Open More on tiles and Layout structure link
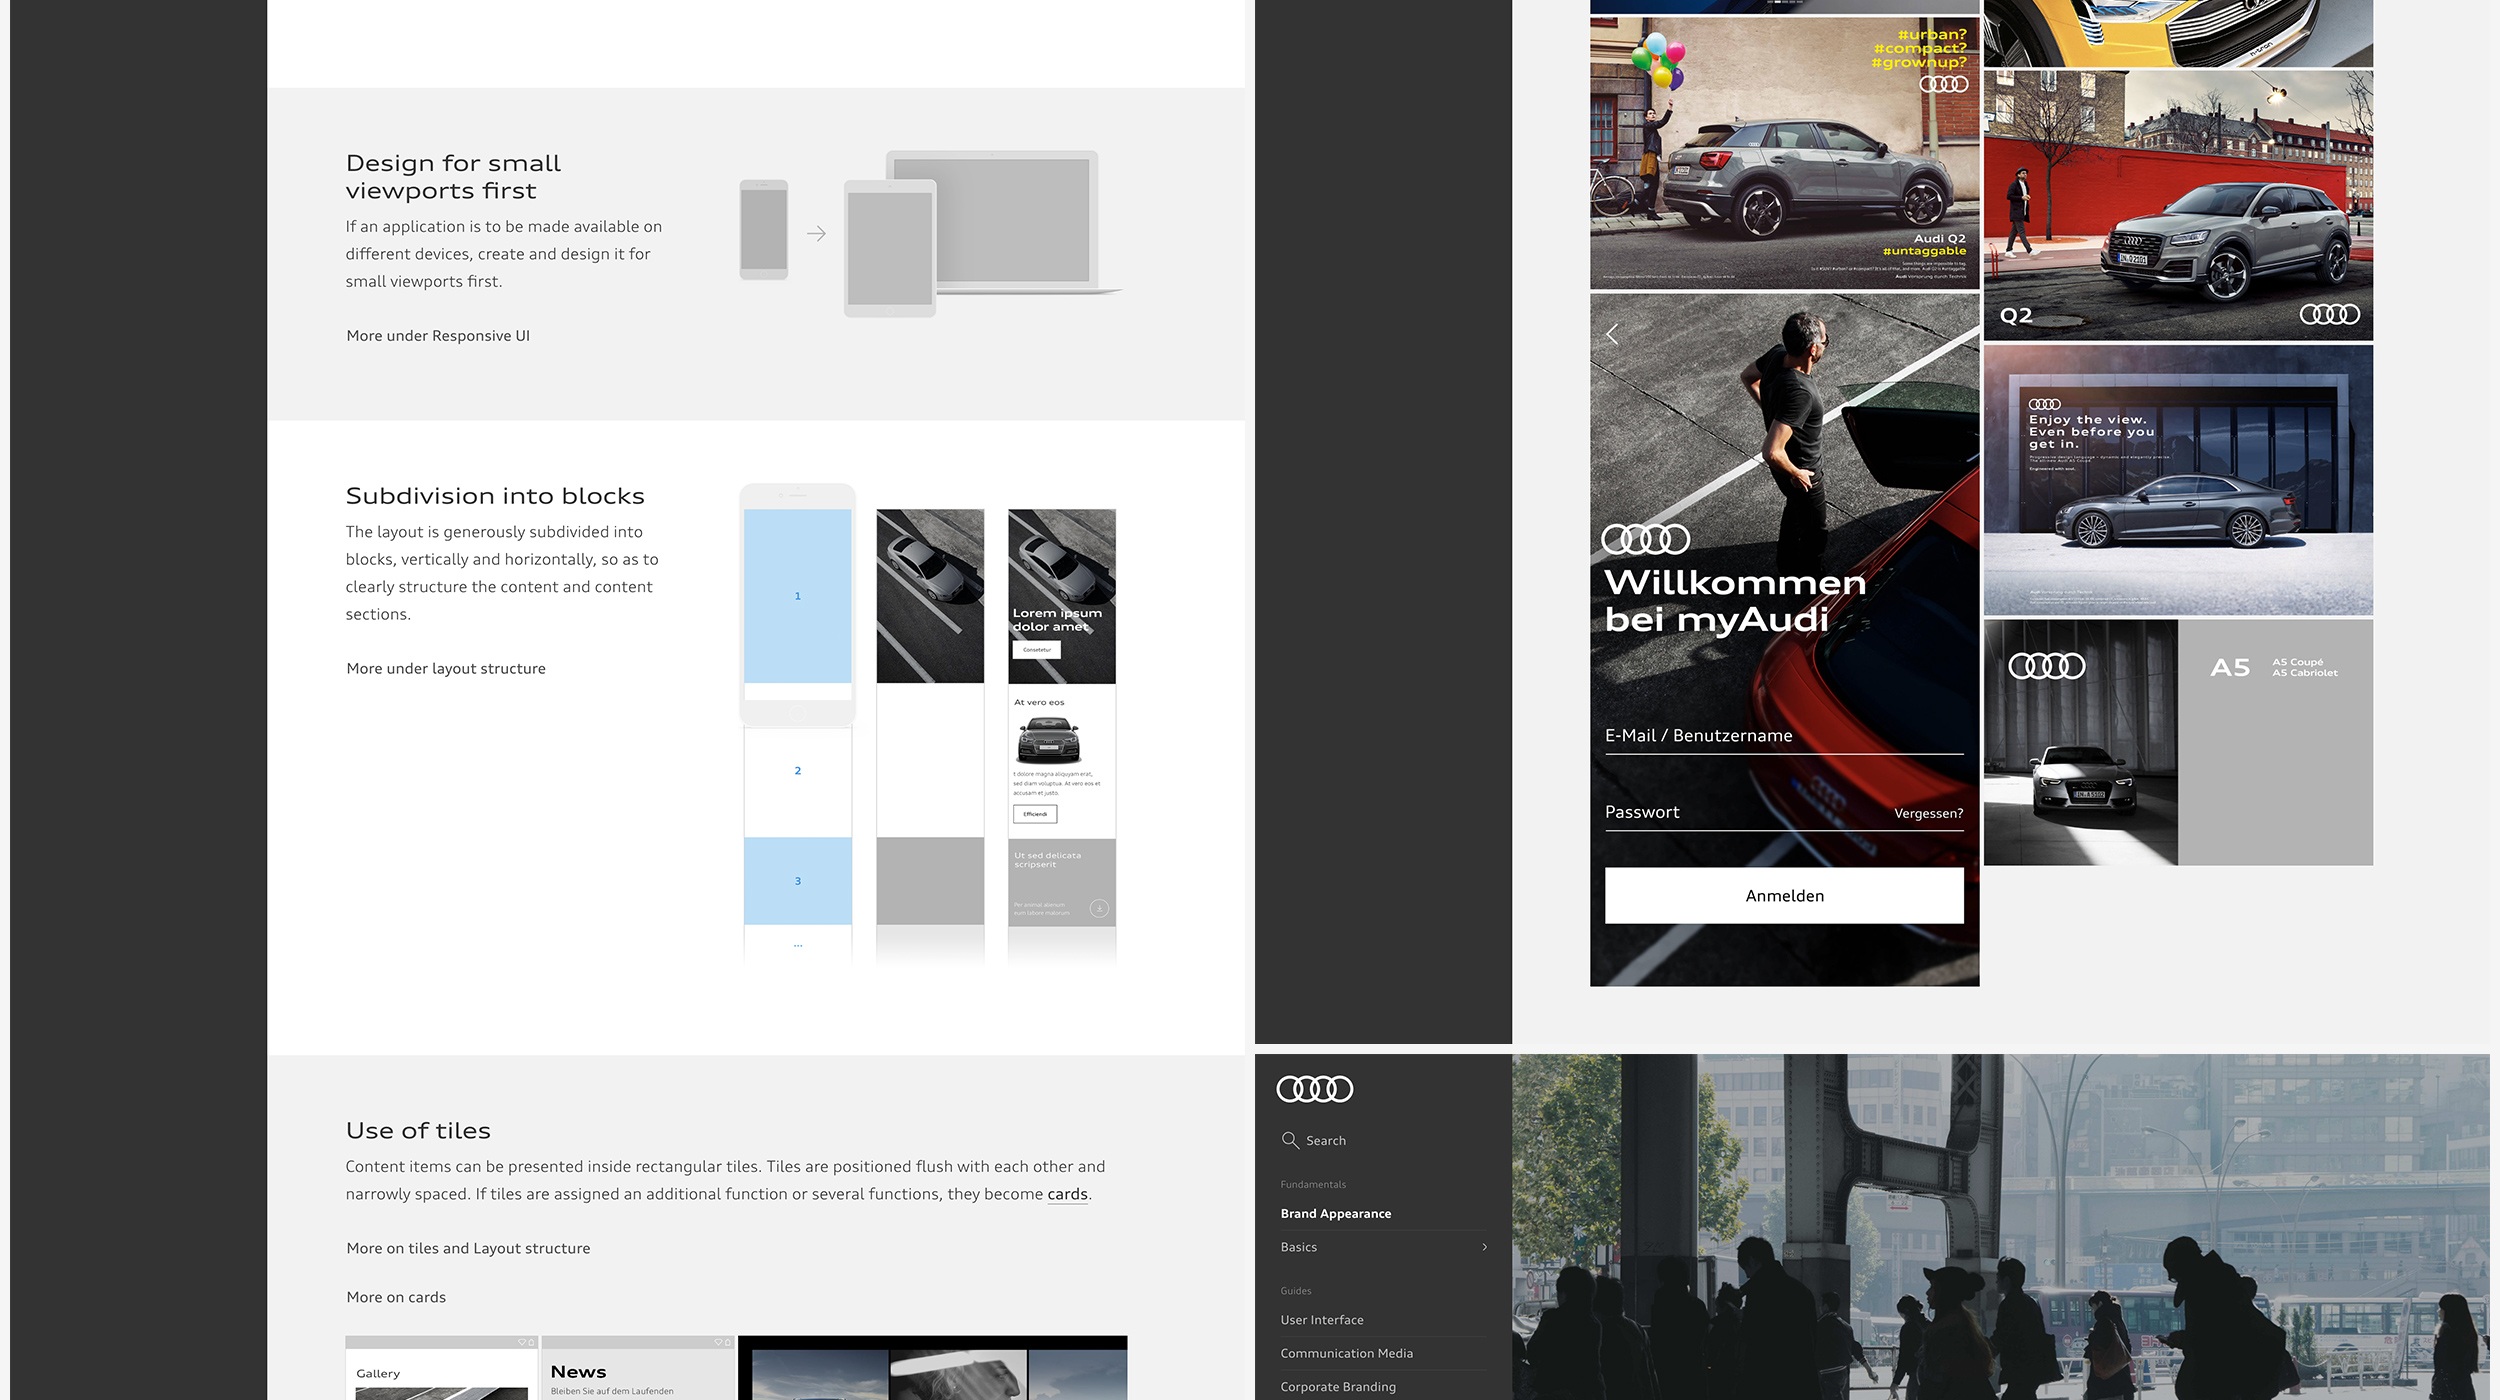 (x=468, y=1249)
